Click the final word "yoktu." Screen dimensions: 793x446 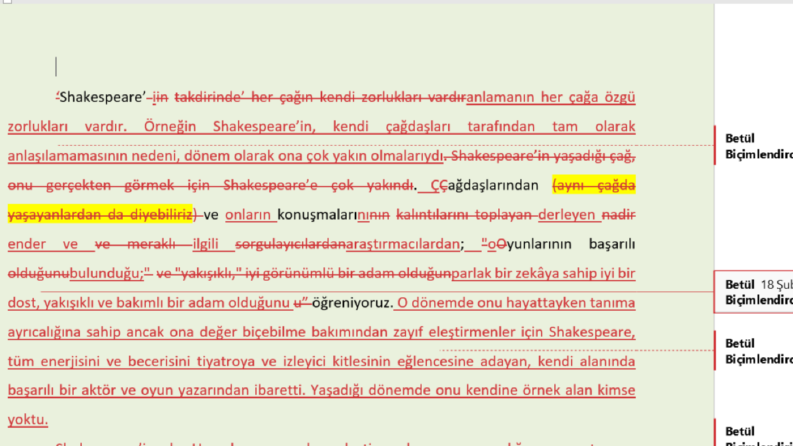(28, 420)
